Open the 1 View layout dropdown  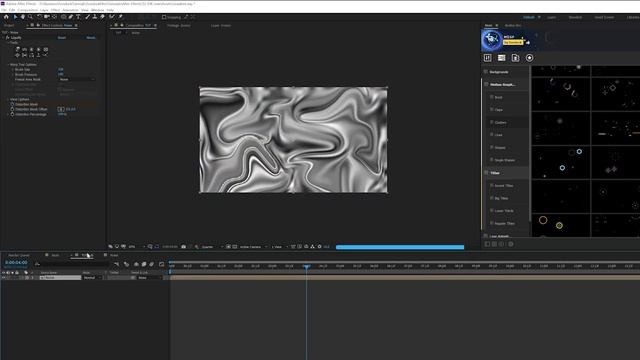coord(280,247)
